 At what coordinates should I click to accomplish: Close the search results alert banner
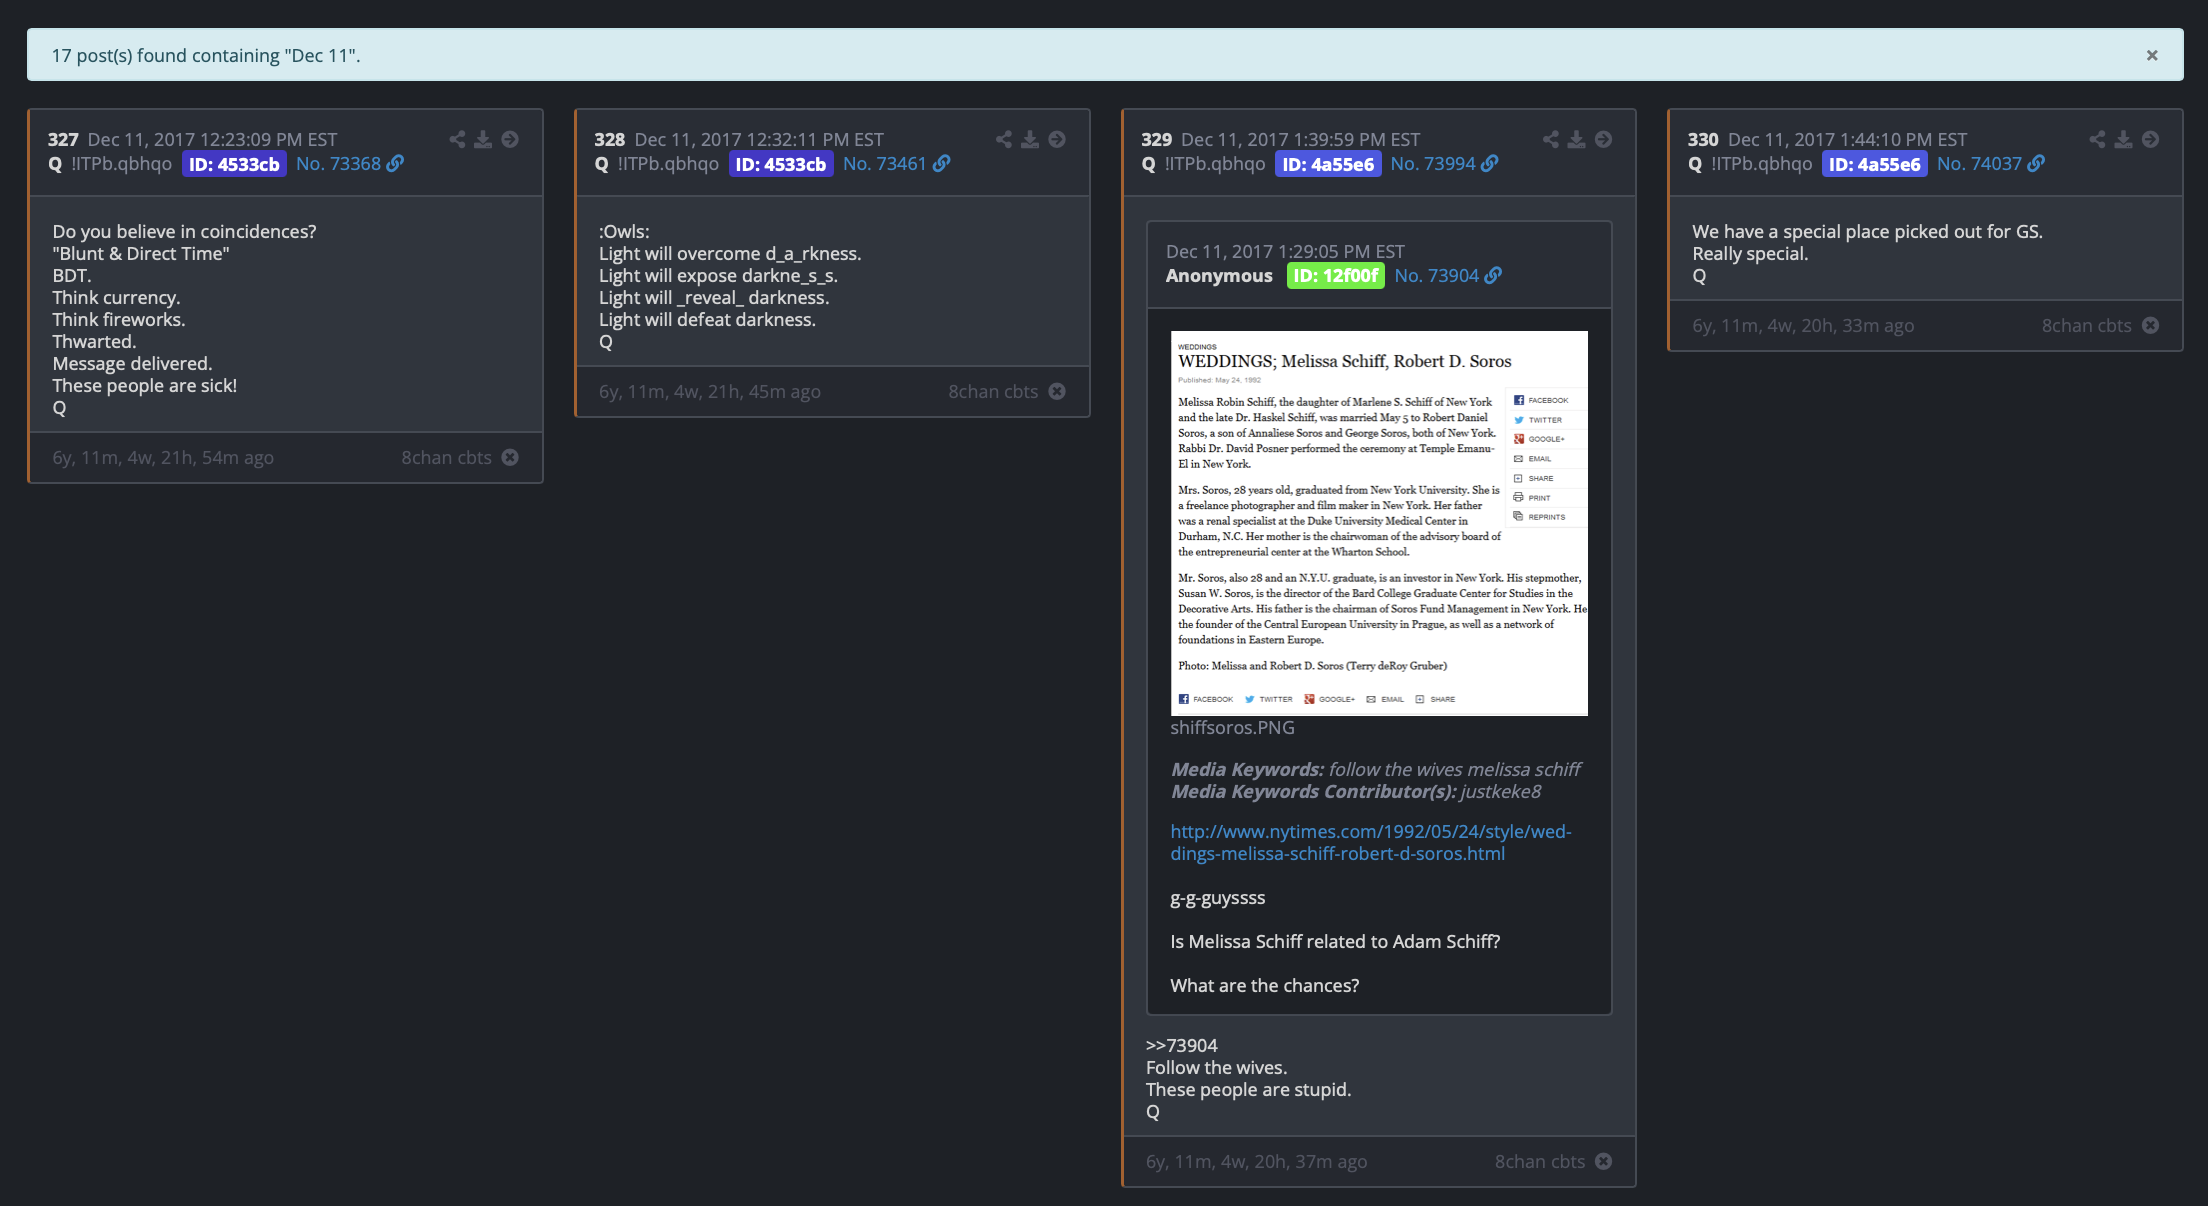pos(2152,56)
